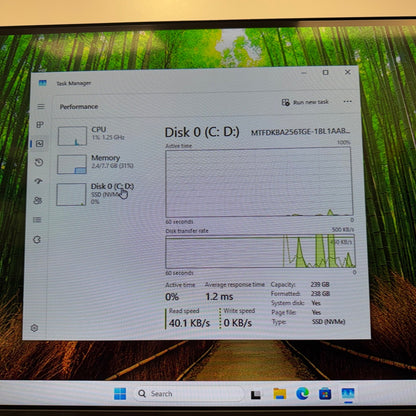Viewport: 416px width, 416px height.
Task: Click the 0 KB/s write speed value
Action: 238,323
